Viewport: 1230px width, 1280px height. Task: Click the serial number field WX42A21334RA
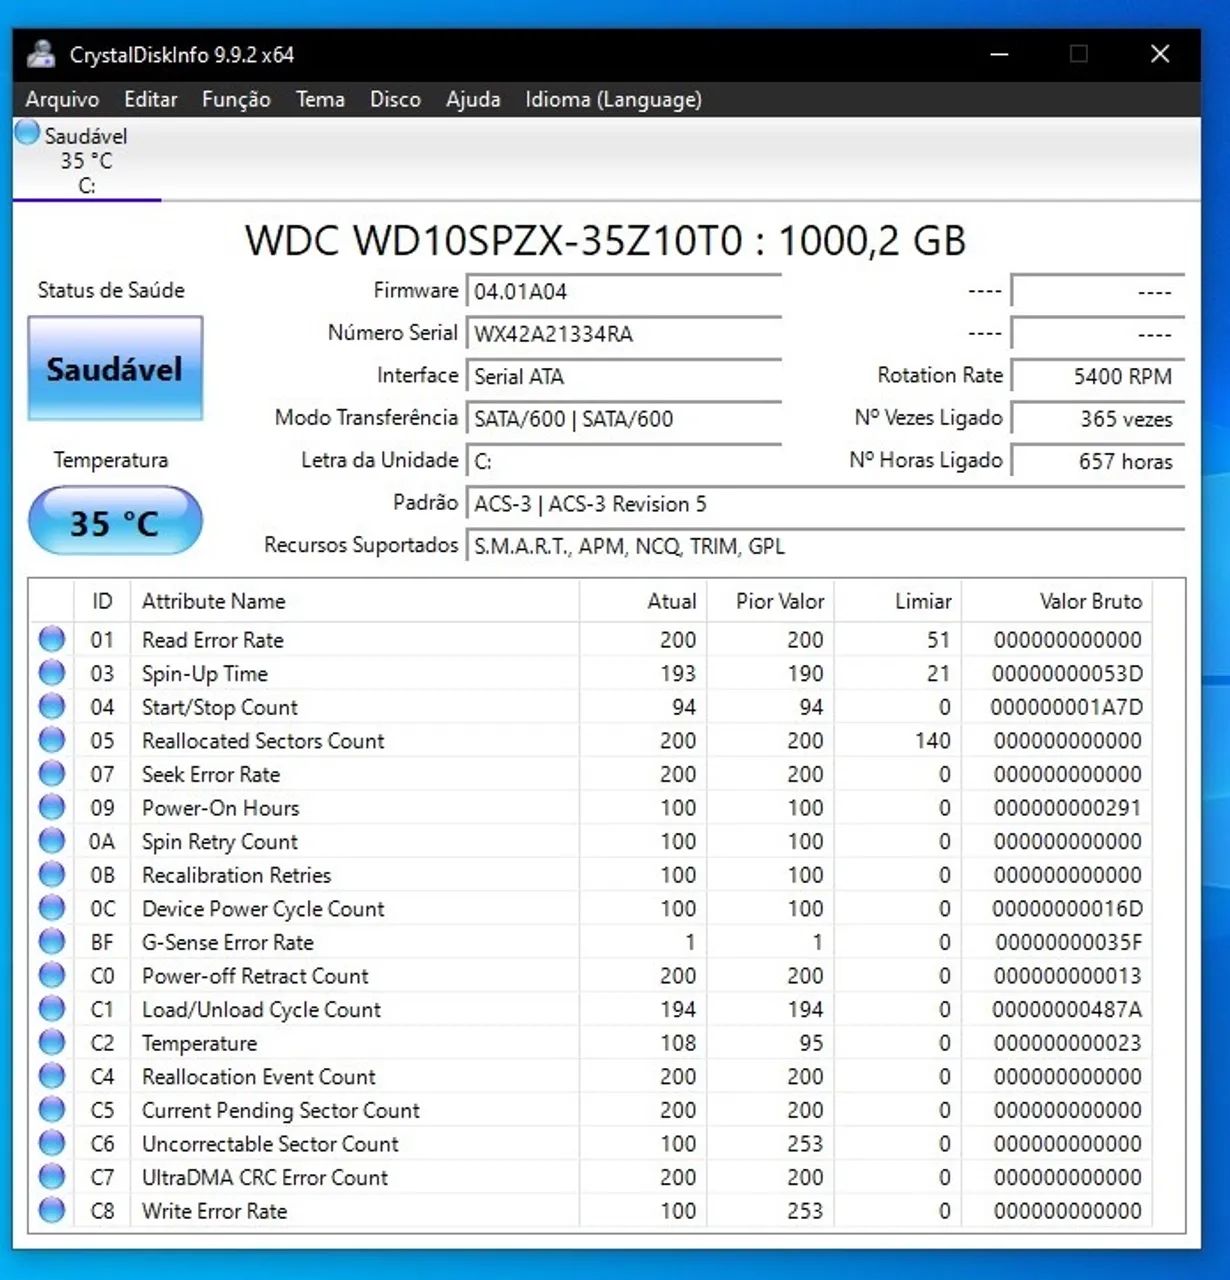coord(624,334)
